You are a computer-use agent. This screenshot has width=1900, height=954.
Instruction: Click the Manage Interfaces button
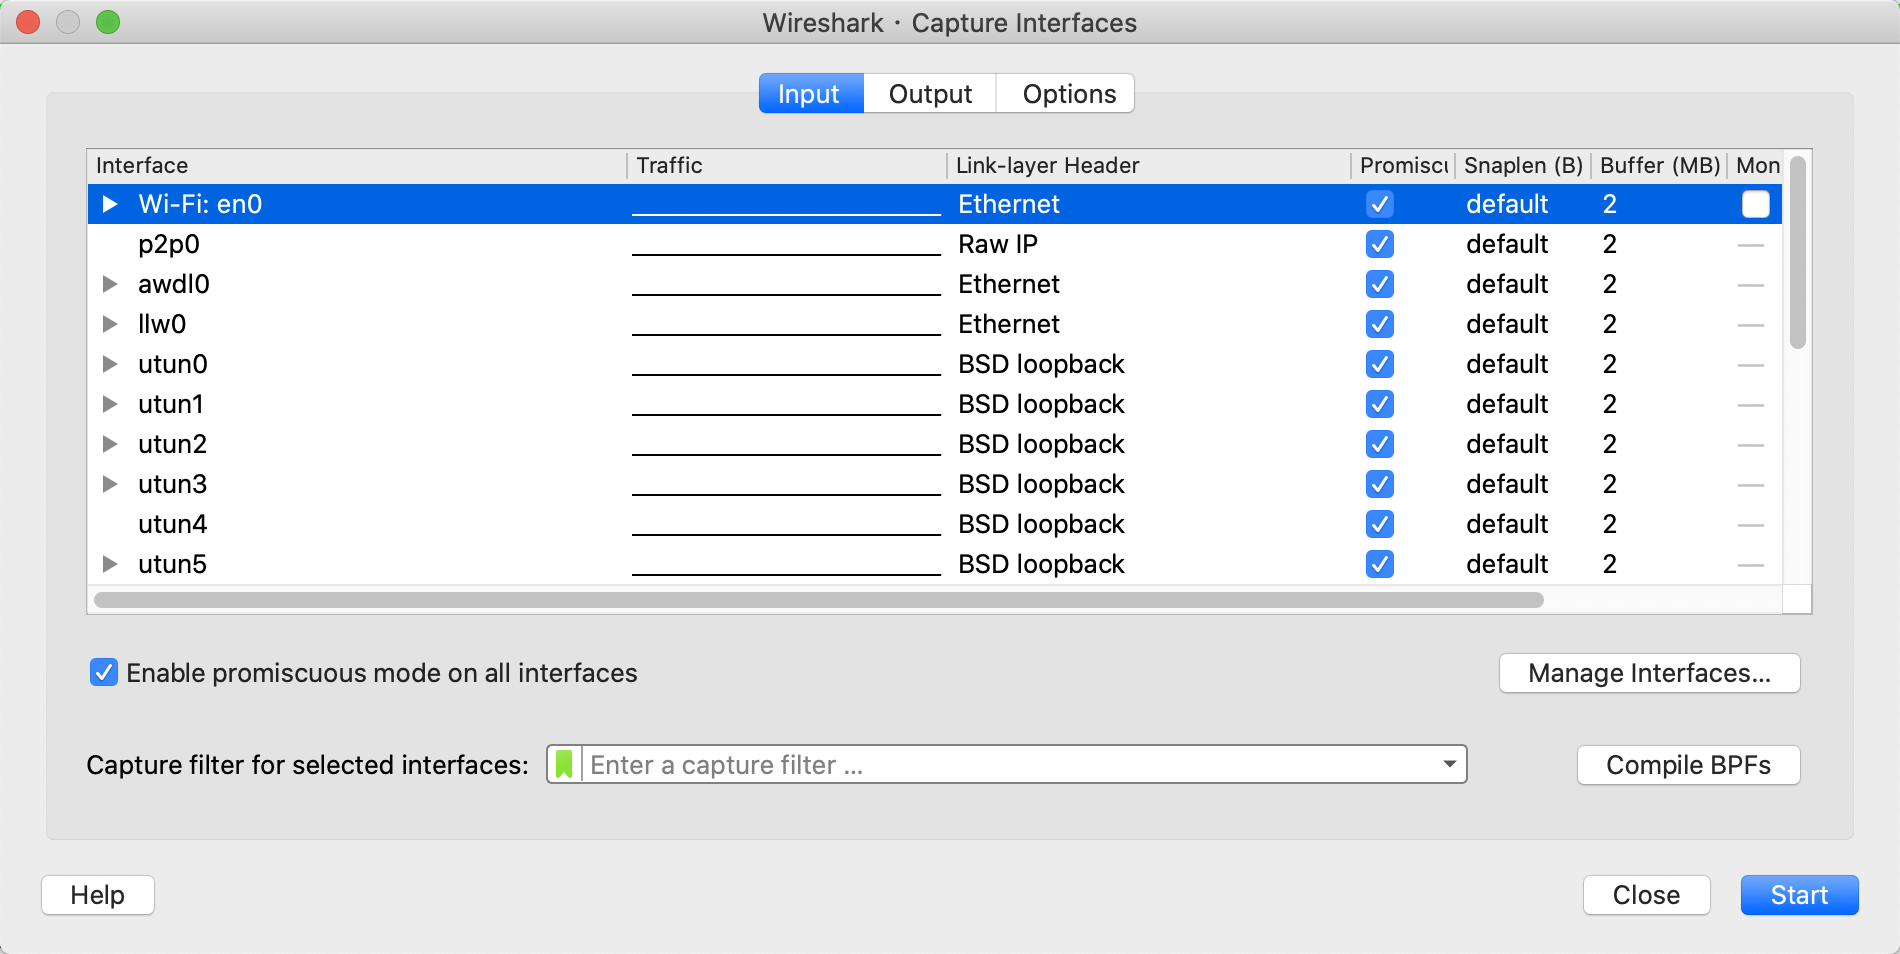pos(1649,673)
